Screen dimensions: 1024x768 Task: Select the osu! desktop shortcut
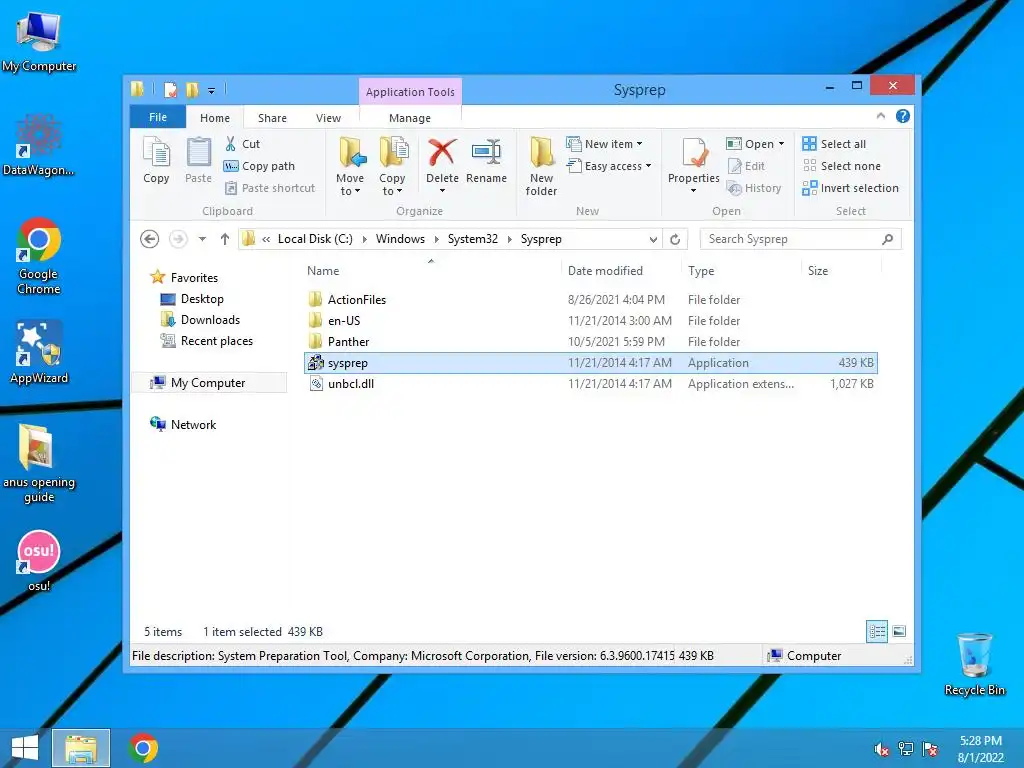39,561
